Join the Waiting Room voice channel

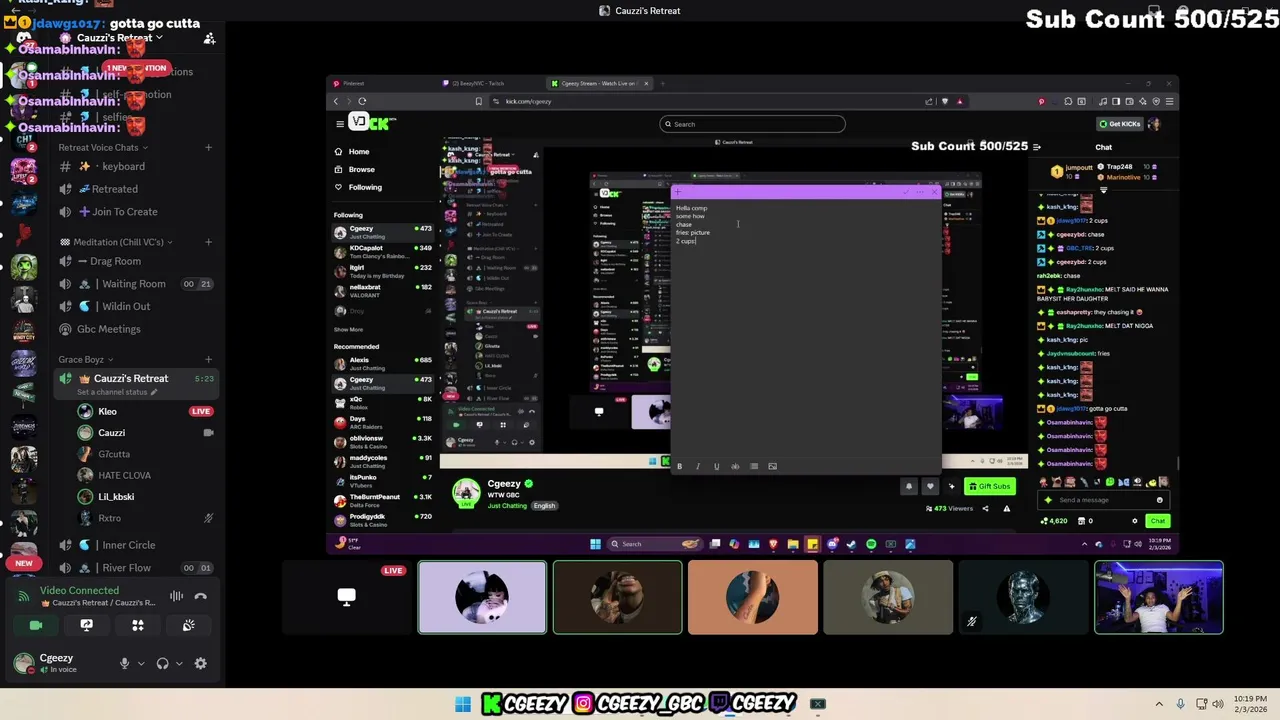click(136, 284)
